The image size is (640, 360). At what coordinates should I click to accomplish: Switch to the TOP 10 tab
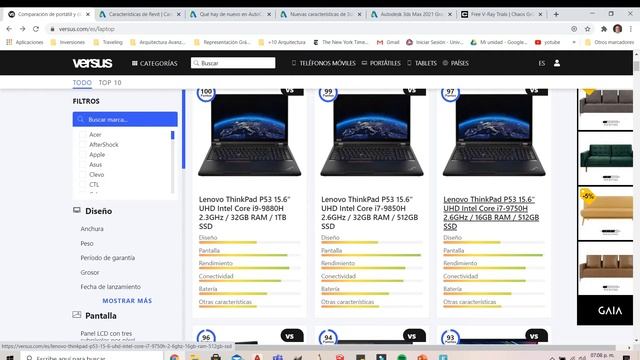(110, 82)
